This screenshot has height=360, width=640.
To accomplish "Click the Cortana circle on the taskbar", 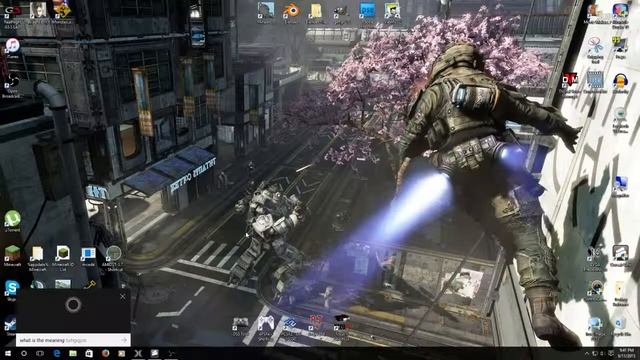I will (x=24, y=353).
